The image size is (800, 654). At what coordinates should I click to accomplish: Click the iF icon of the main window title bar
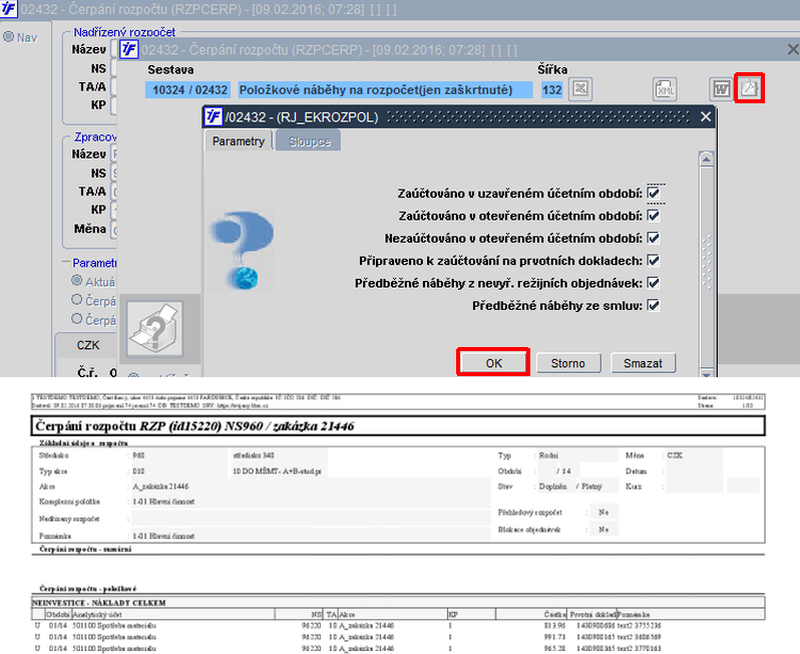coord(9,9)
